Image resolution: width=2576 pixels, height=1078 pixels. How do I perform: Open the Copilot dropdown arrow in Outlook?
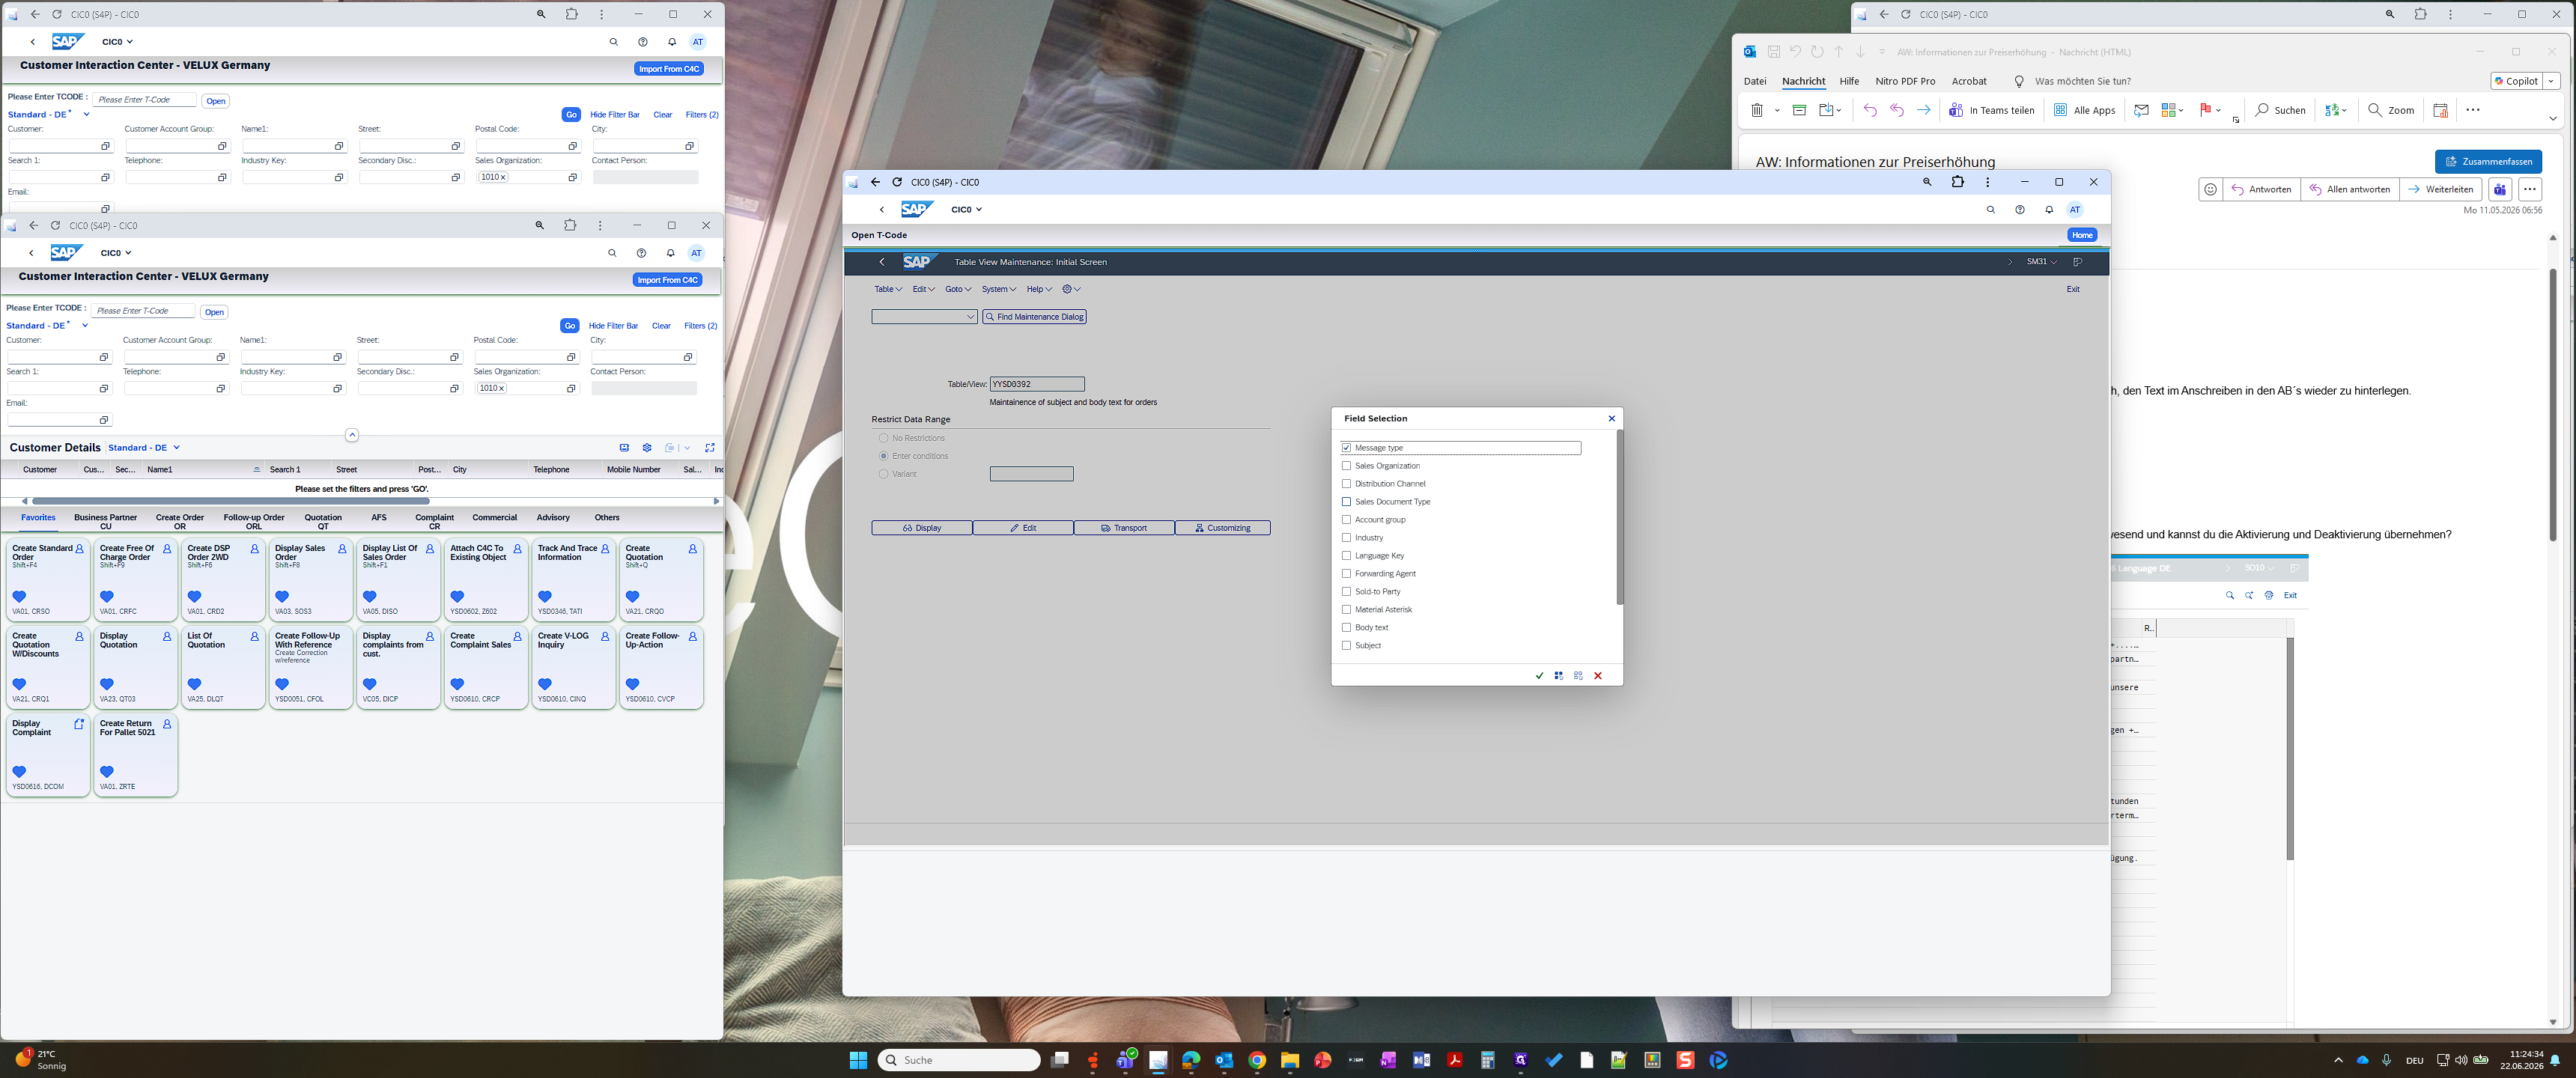[x=2551, y=81]
